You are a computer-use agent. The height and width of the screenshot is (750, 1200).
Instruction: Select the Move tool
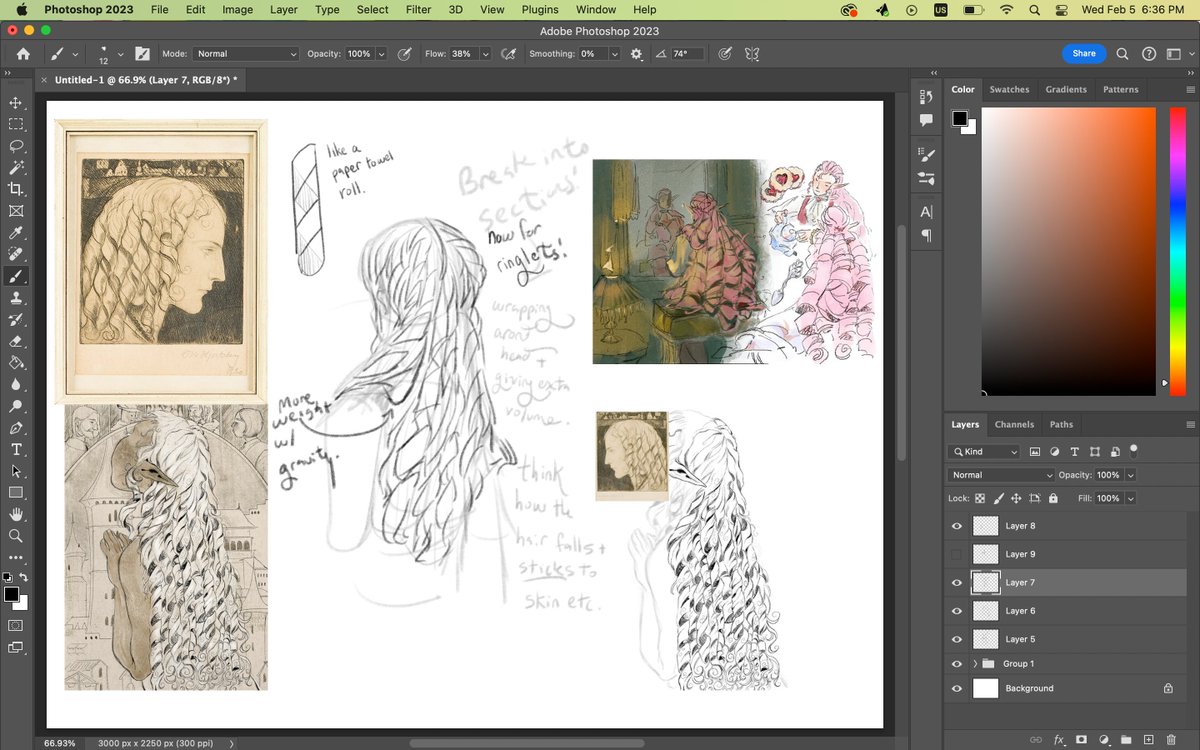click(x=16, y=103)
